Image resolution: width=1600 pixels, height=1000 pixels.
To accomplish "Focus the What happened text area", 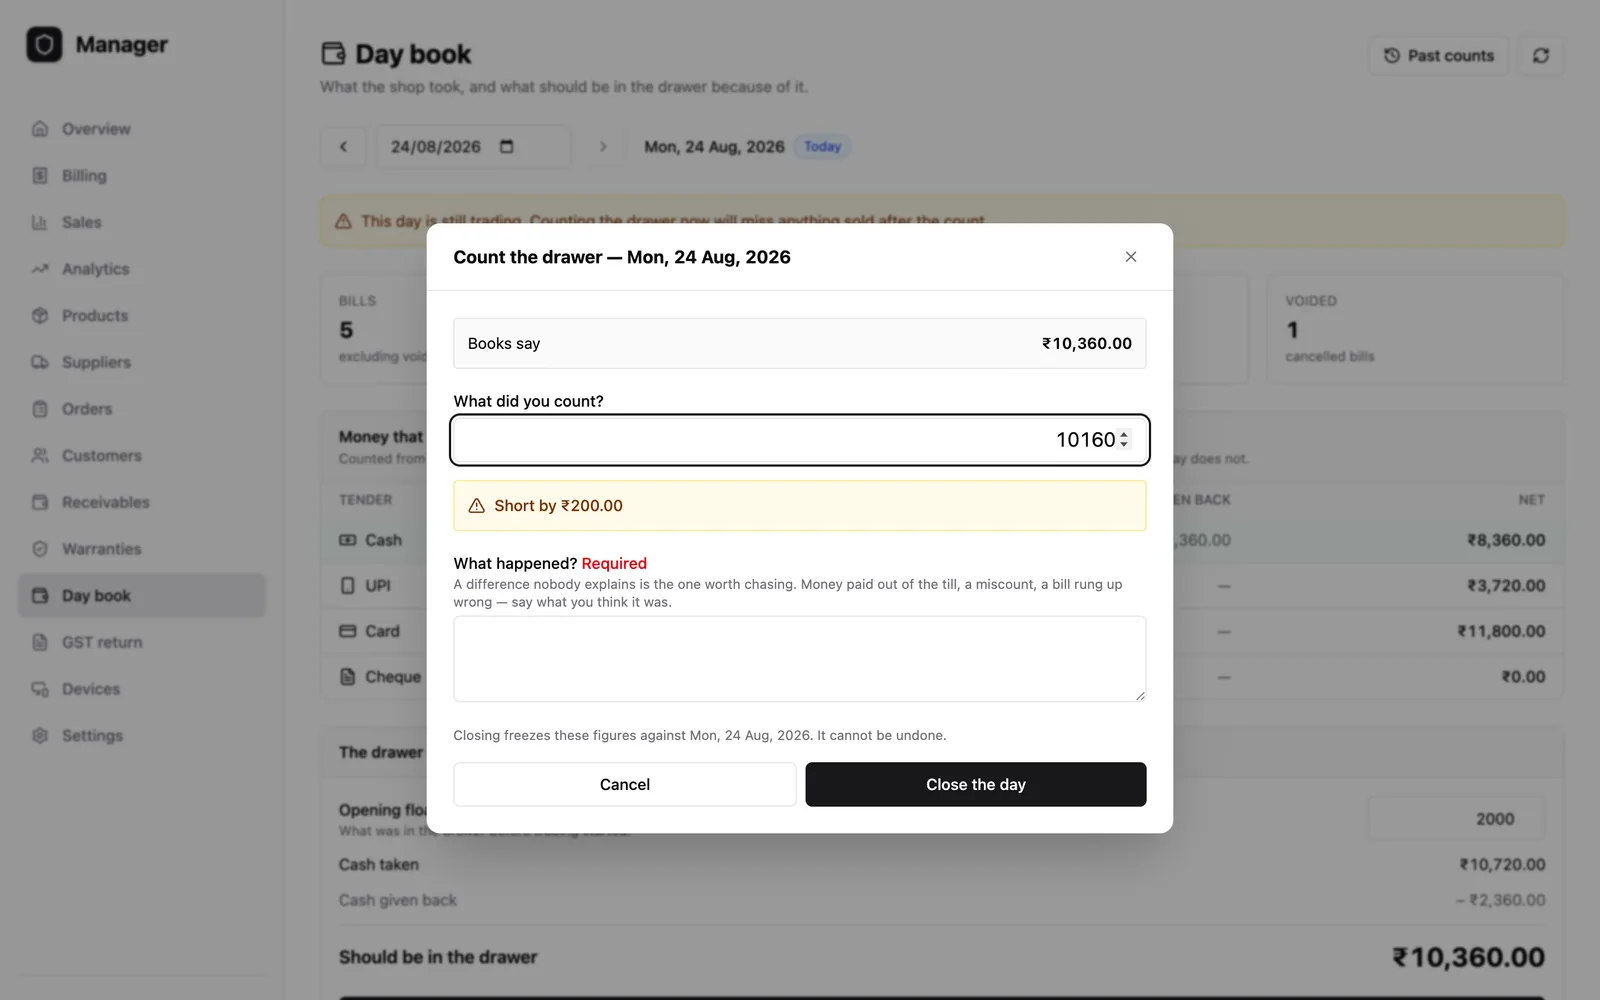I will (800, 659).
